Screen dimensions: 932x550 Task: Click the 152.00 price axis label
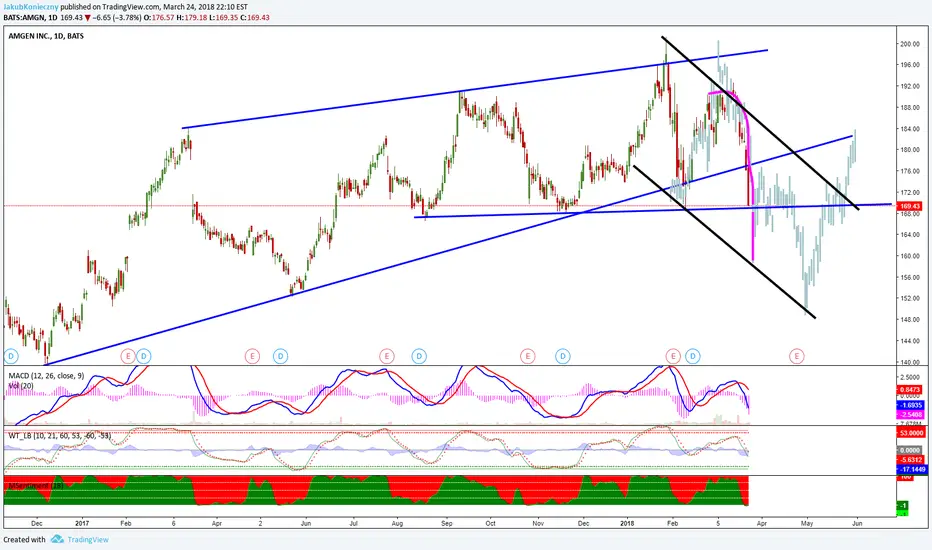909,298
